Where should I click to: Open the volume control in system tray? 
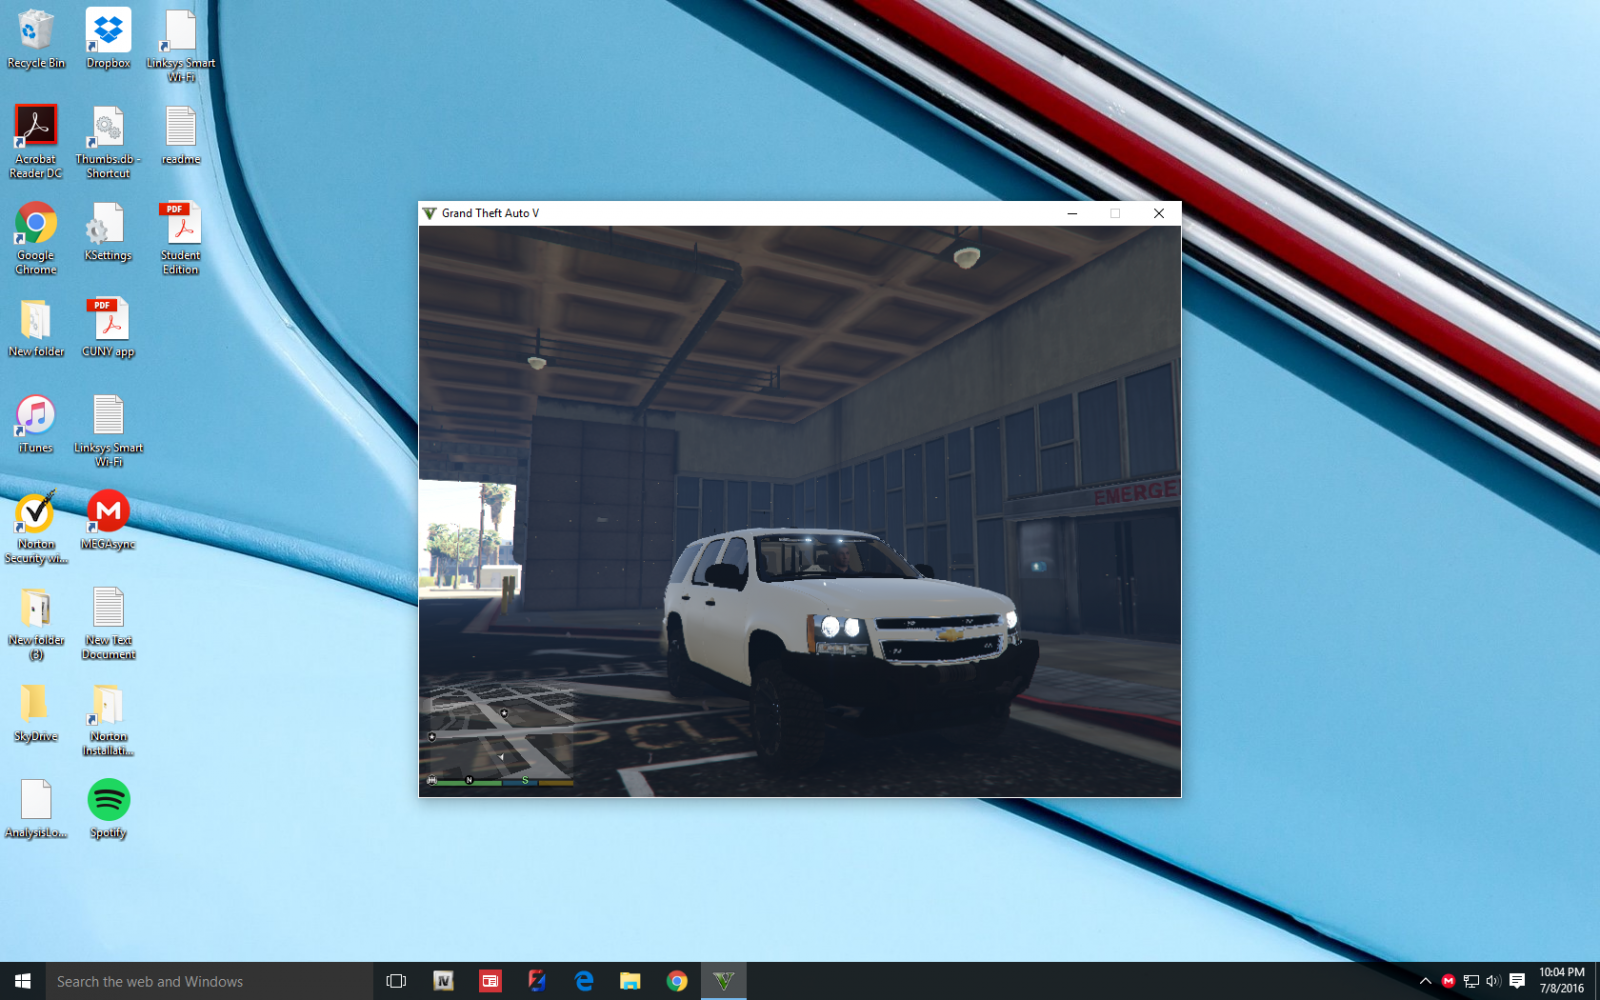click(1493, 981)
